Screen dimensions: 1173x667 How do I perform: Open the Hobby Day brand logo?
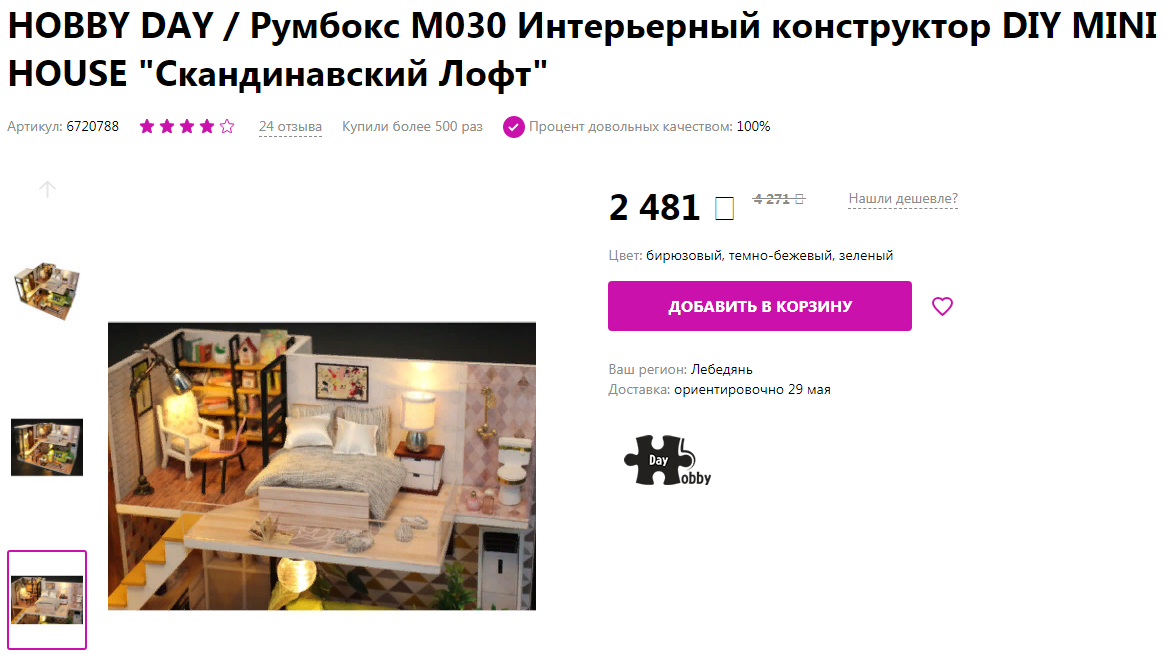point(667,461)
